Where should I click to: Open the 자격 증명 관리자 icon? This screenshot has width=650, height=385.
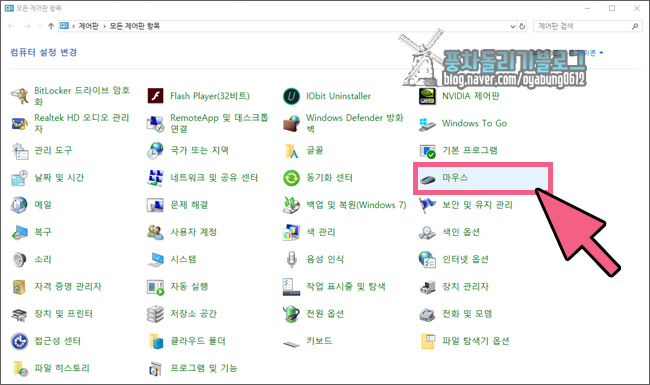point(19,287)
